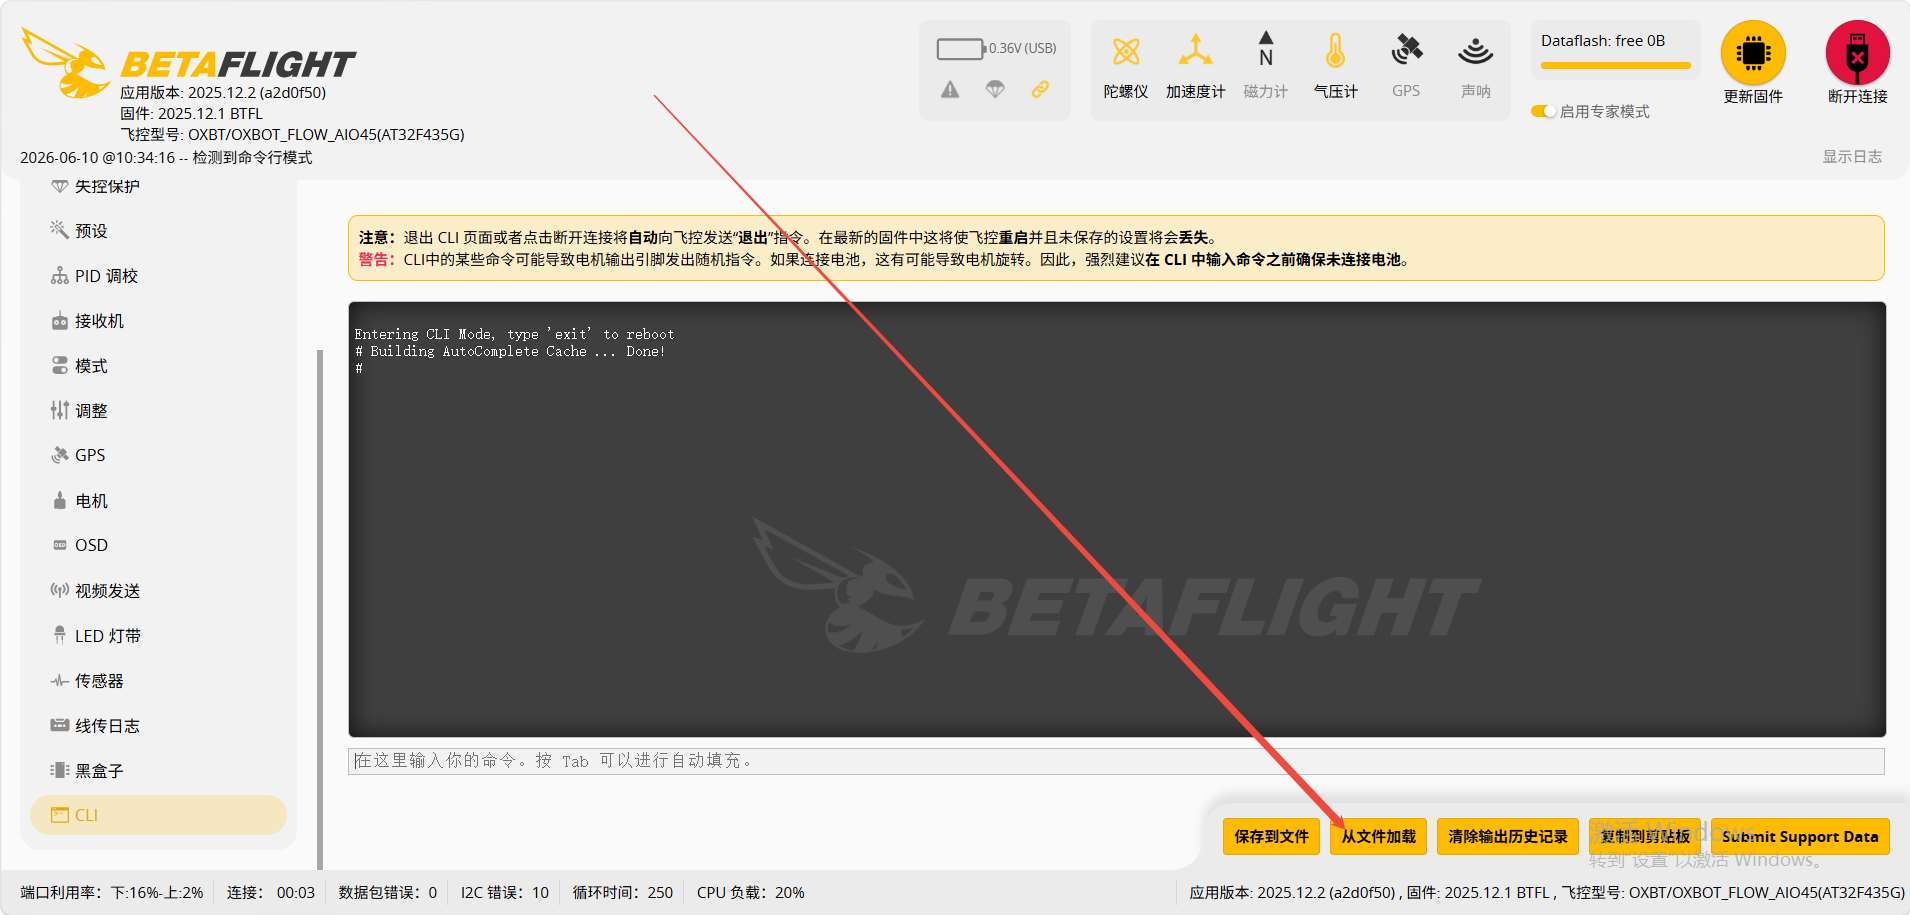Click the battery voltage indicator icon

click(x=961, y=48)
